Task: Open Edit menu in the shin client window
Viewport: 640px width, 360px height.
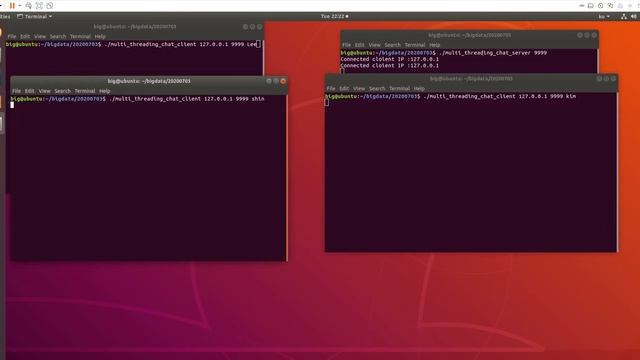Action: [29, 91]
